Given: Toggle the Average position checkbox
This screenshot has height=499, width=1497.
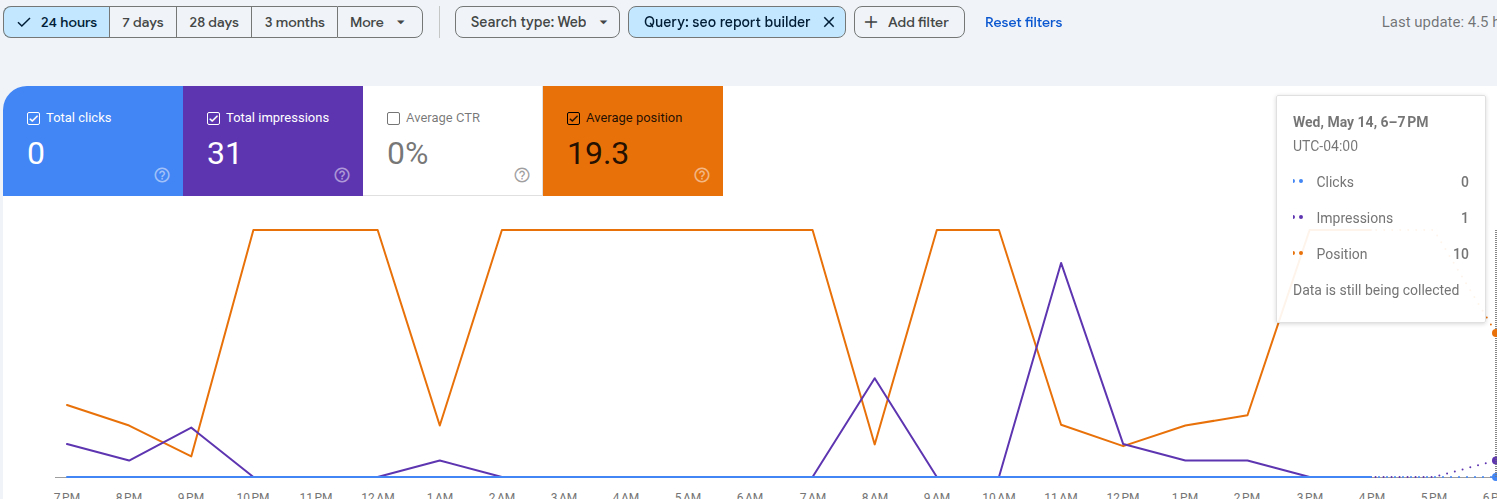Looking at the screenshot, I should [x=573, y=118].
